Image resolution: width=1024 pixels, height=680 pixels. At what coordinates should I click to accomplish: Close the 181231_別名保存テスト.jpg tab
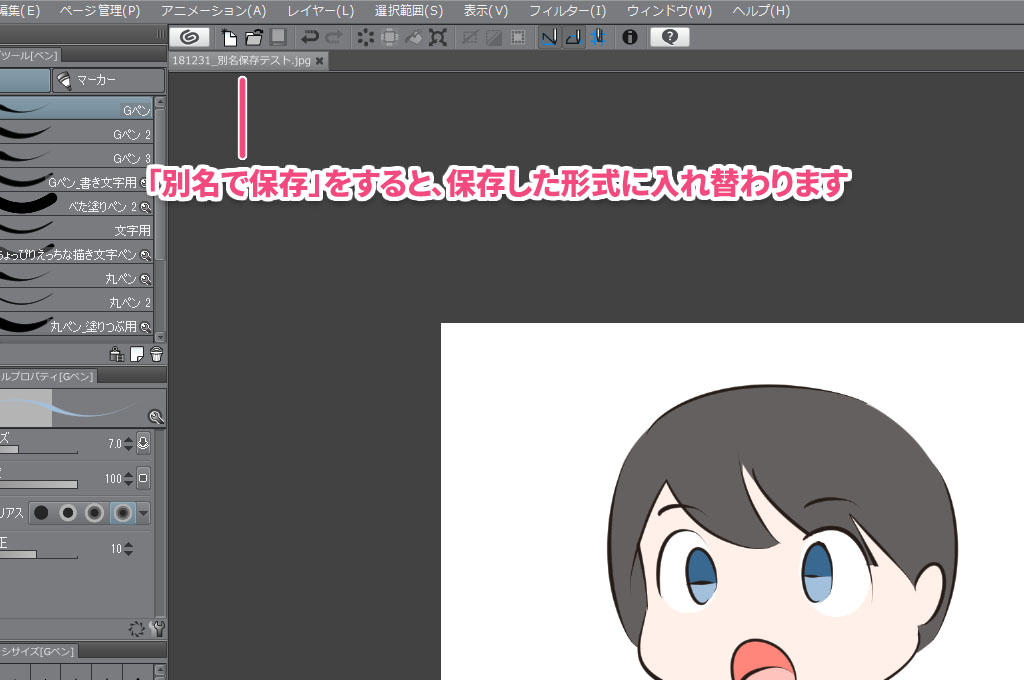[319, 61]
